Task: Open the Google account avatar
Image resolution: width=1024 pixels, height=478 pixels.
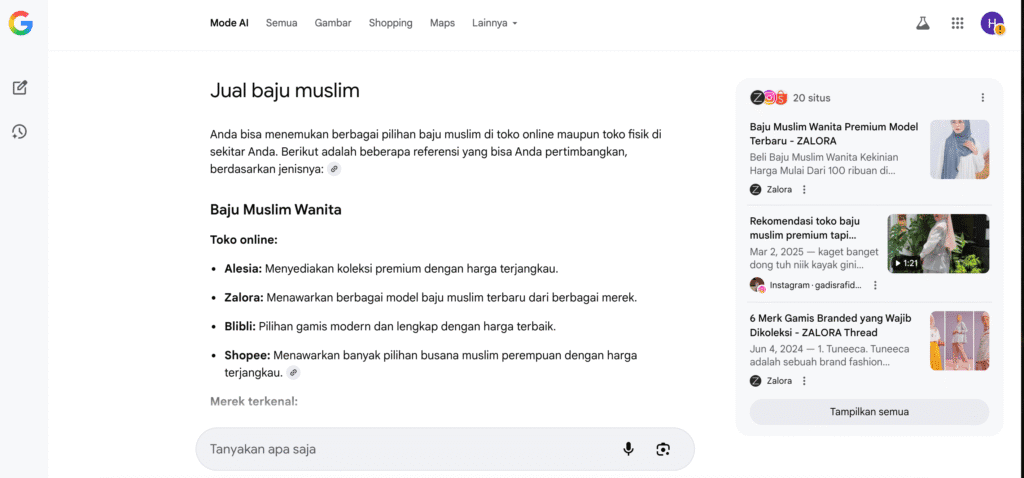Action: click(x=992, y=24)
